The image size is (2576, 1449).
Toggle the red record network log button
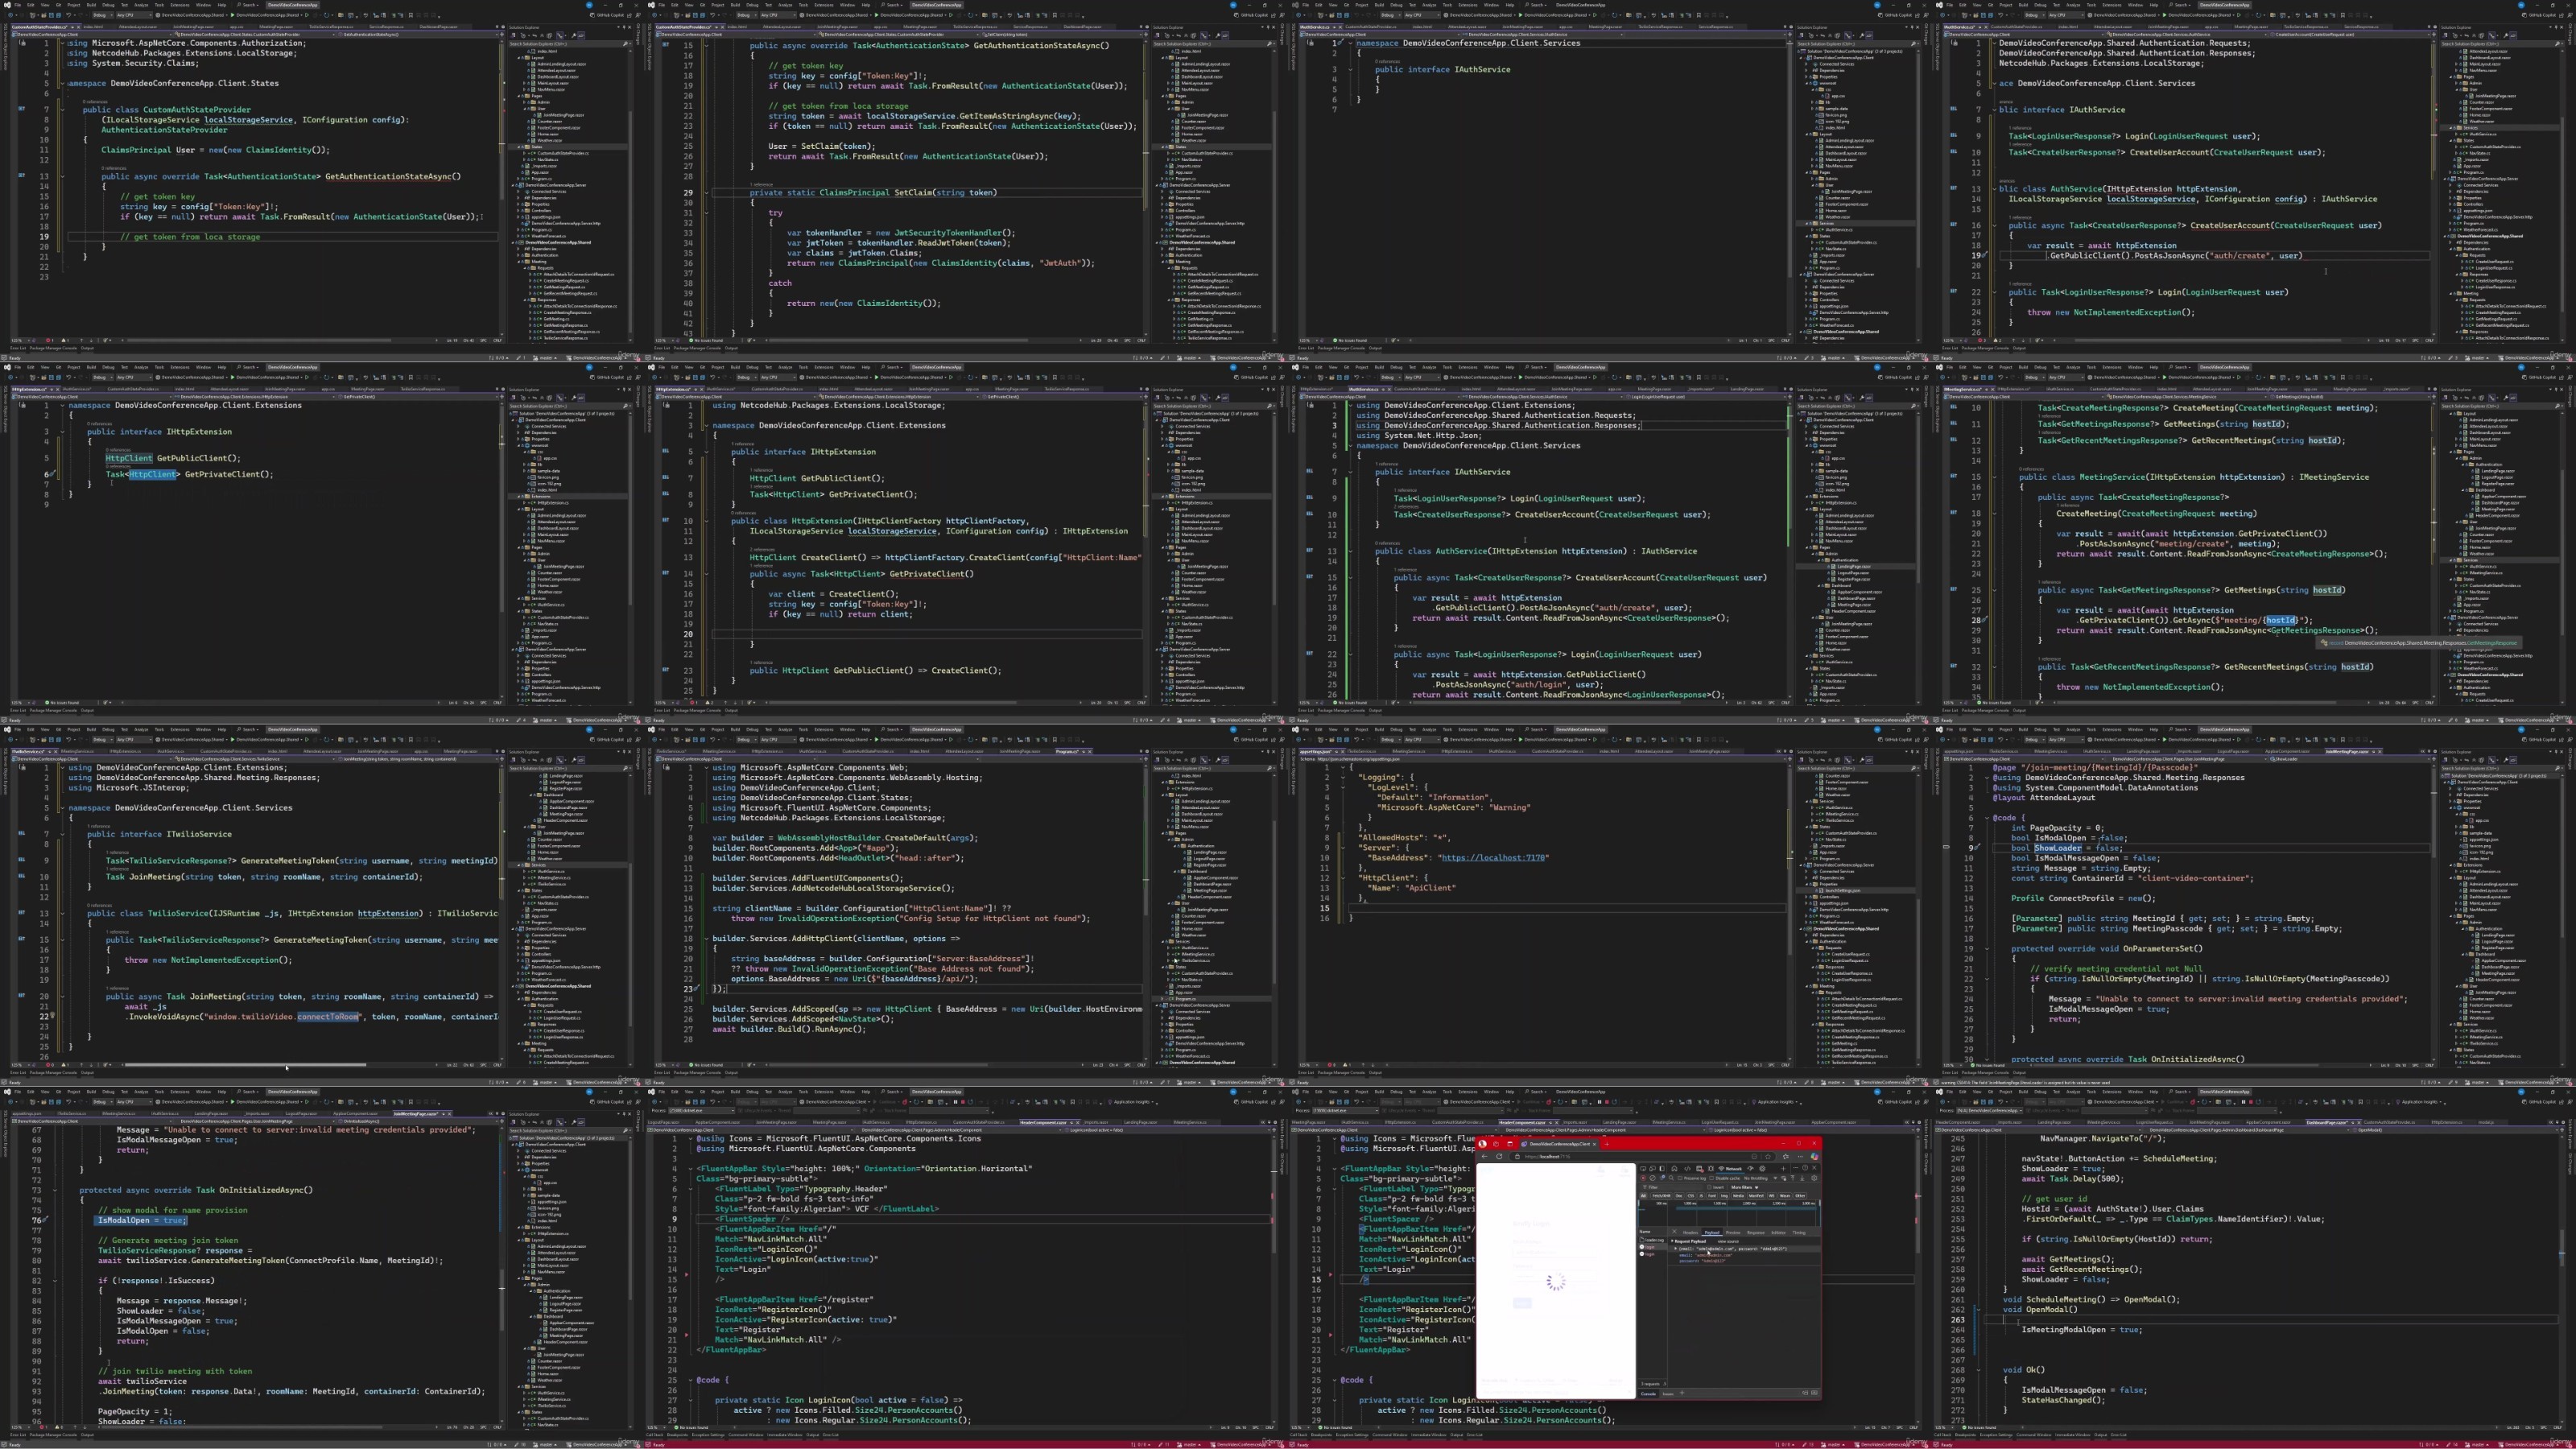pos(1644,1179)
